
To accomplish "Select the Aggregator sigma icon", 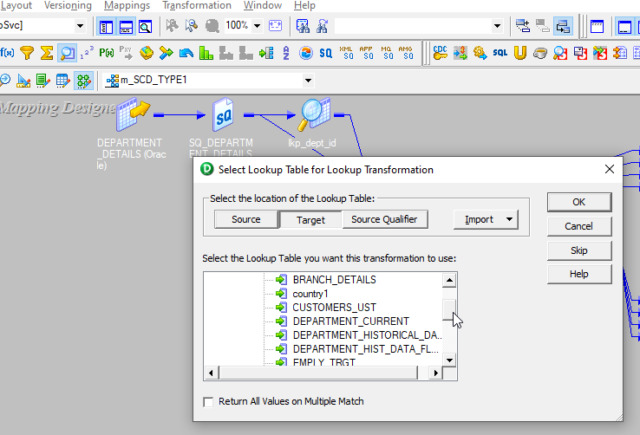I will pos(46,52).
